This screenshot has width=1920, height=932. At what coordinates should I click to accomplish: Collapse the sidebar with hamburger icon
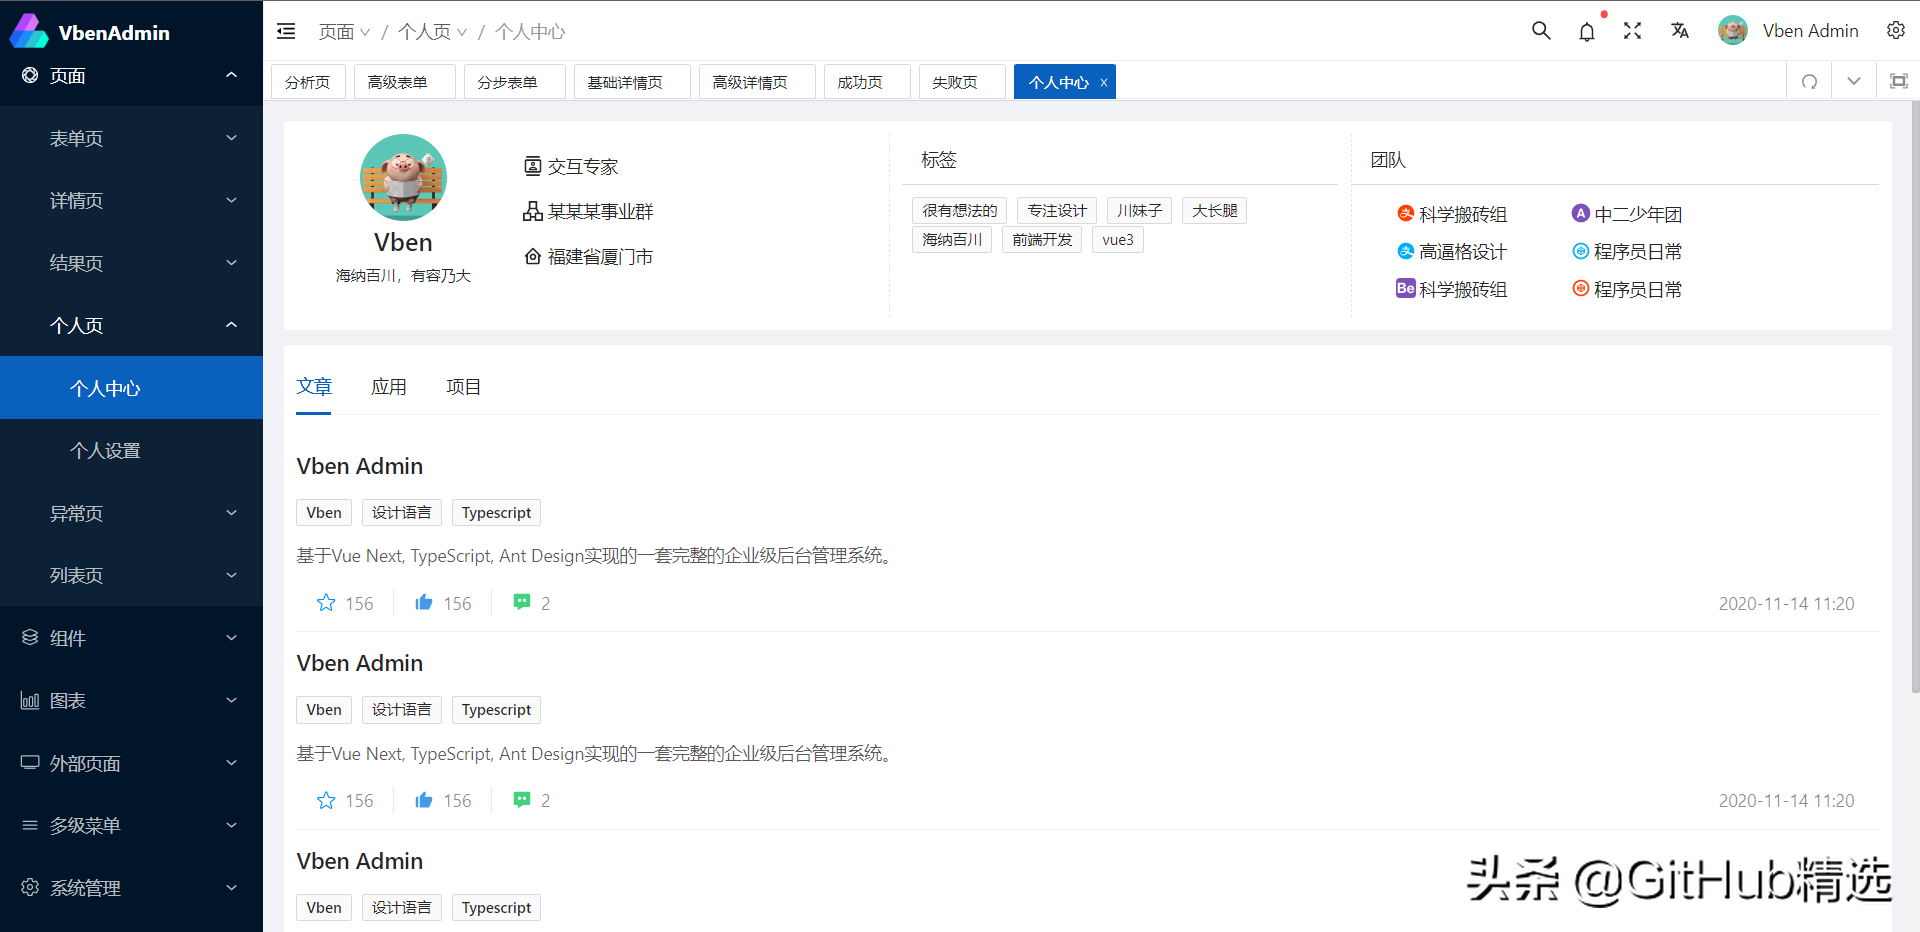[x=286, y=31]
